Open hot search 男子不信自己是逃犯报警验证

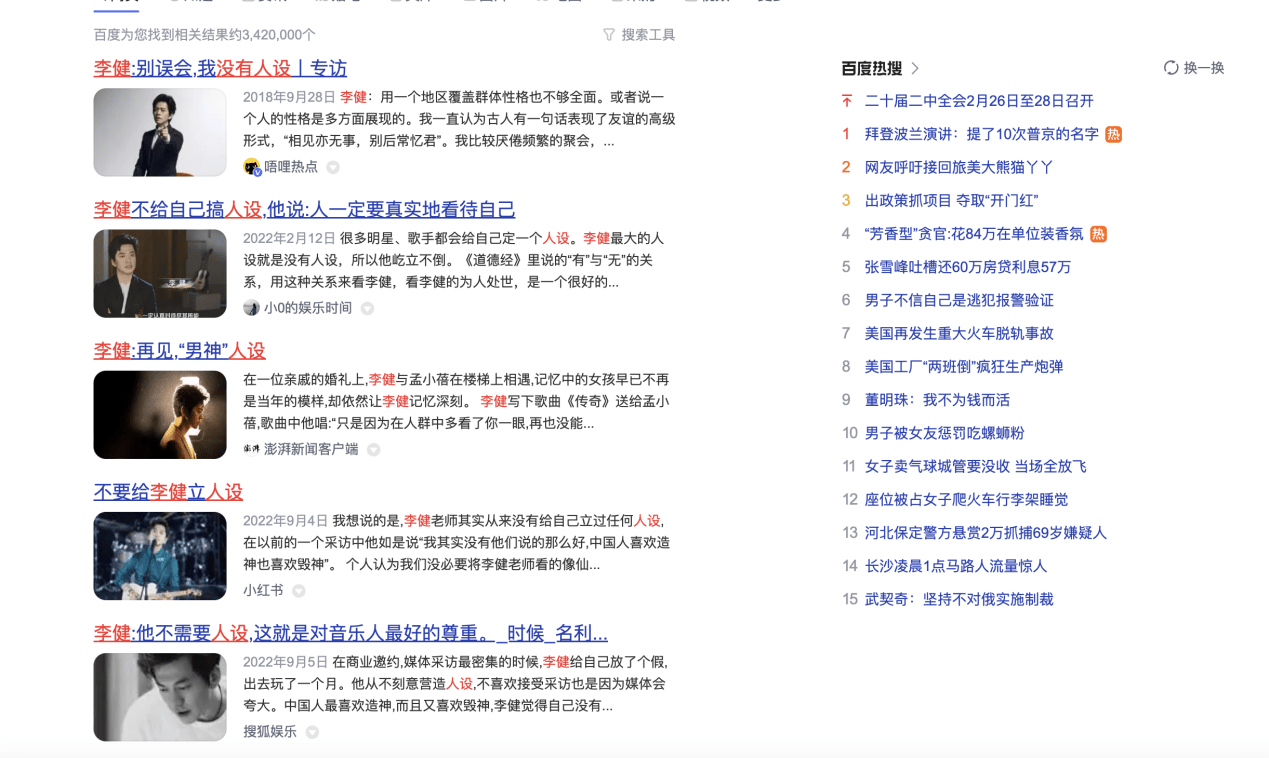[959, 300]
